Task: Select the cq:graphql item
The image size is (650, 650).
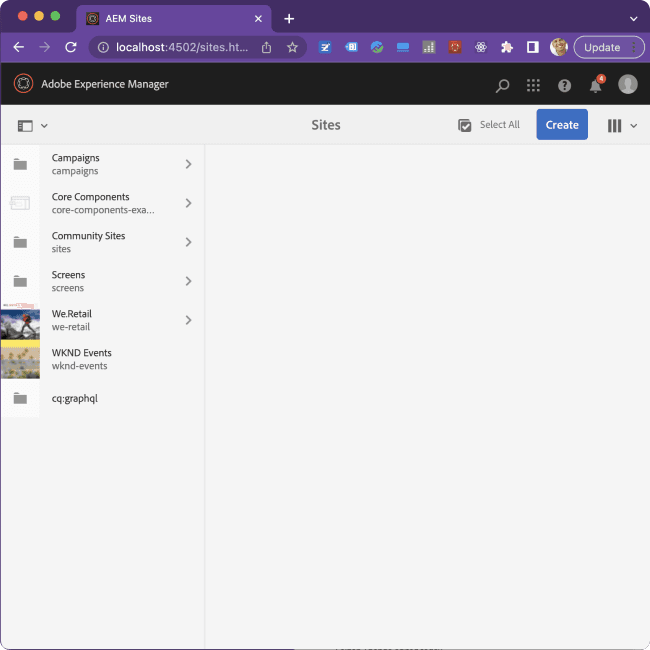Action: point(102,398)
